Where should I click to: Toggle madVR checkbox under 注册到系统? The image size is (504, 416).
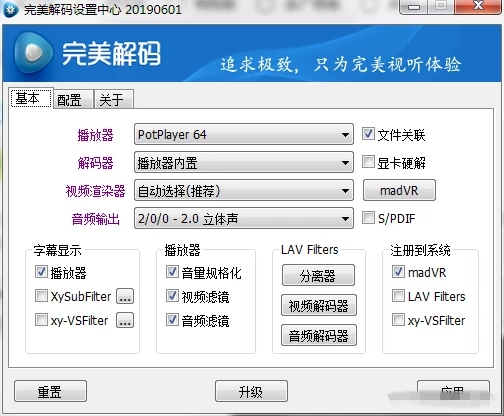pos(398,272)
